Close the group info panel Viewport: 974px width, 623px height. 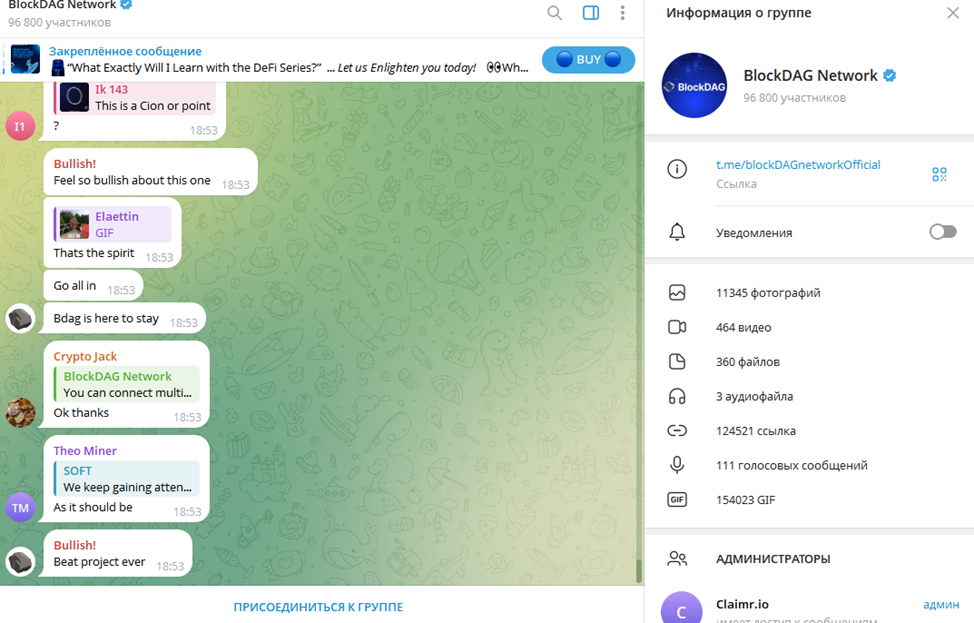(x=953, y=13)
